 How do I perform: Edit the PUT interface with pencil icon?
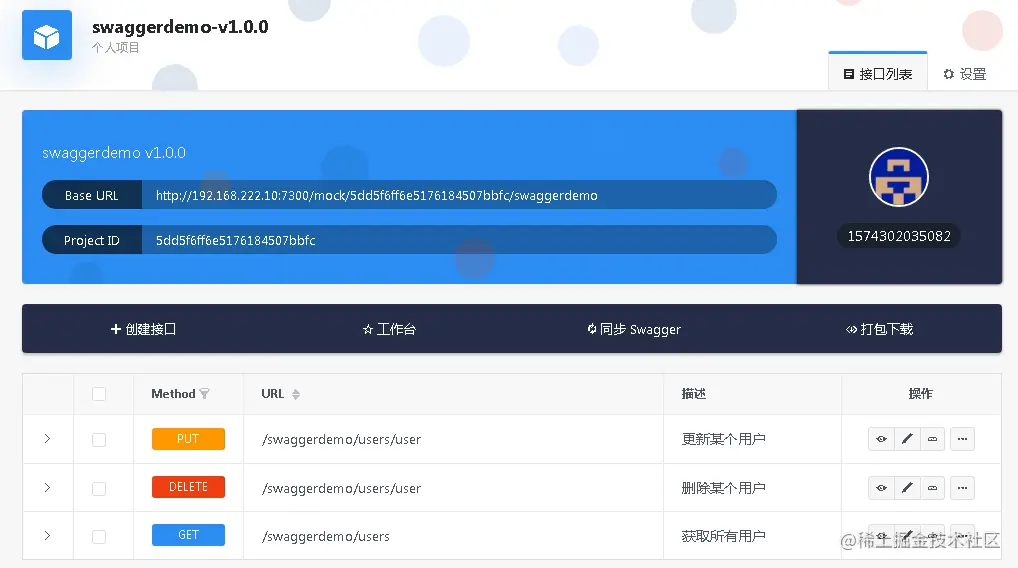pos(907,439)
